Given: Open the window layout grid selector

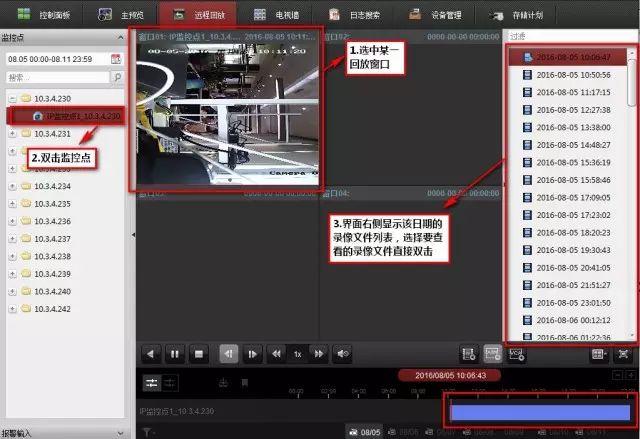Looking at the screenshot, I should pos(600,353).
